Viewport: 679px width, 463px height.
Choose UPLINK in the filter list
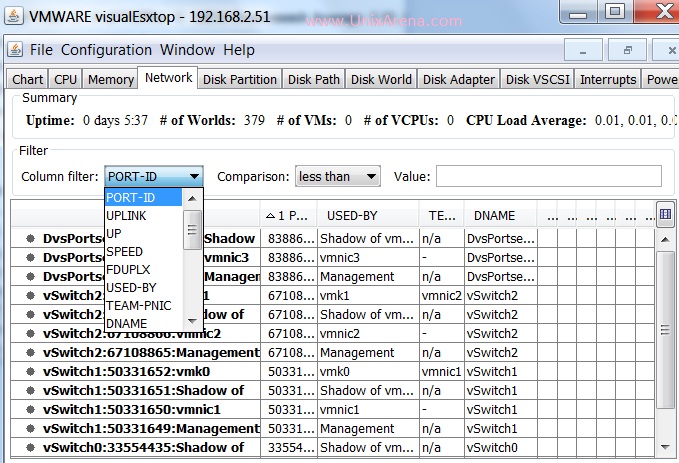coord(143,216)
